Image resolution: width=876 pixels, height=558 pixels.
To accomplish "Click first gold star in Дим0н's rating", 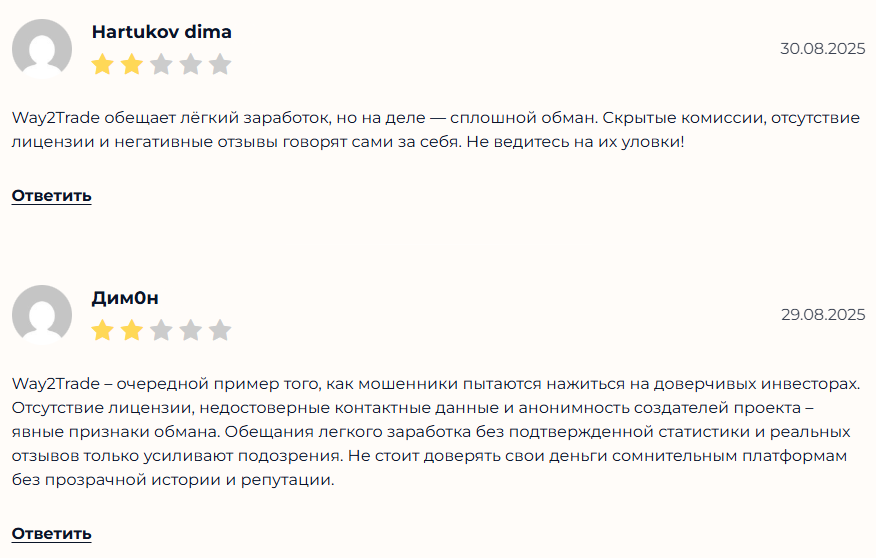I will (x=102, y=330).
